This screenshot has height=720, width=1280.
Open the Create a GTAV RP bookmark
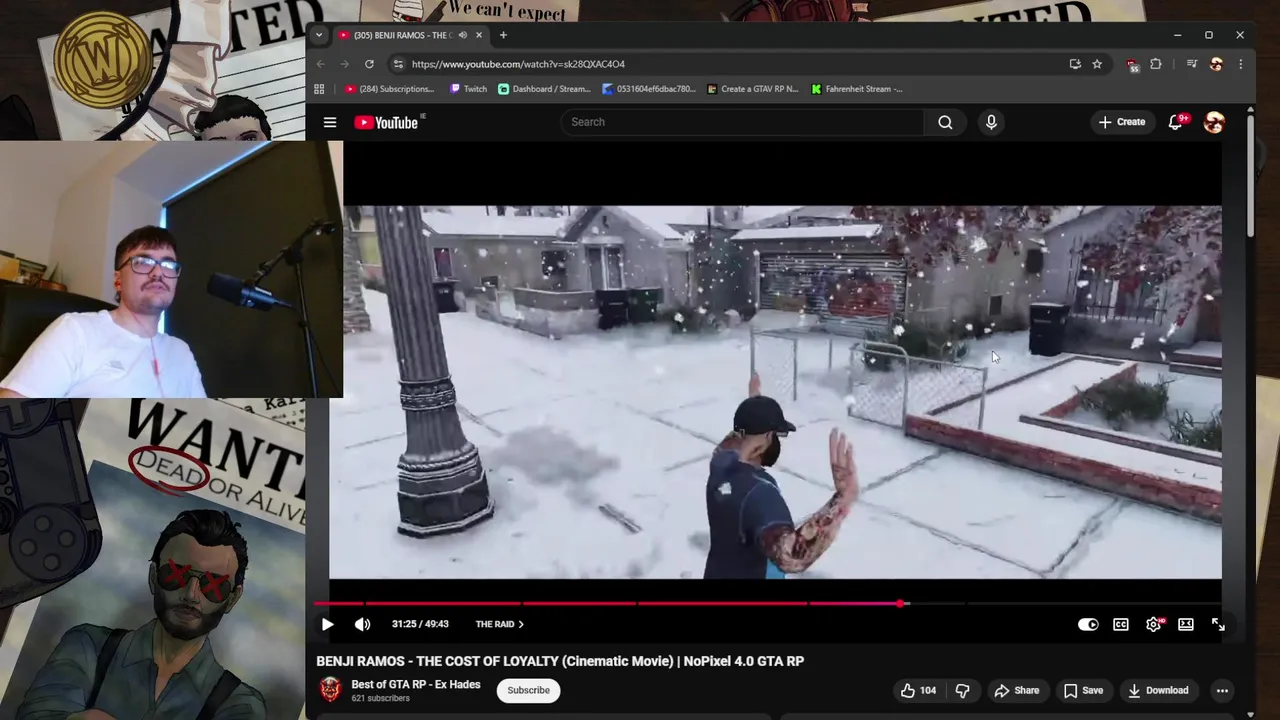point(752,89)
